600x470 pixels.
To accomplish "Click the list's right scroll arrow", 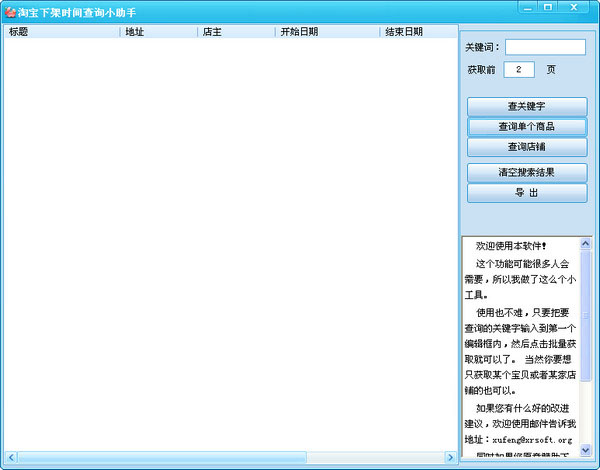I will coord(450,457).
